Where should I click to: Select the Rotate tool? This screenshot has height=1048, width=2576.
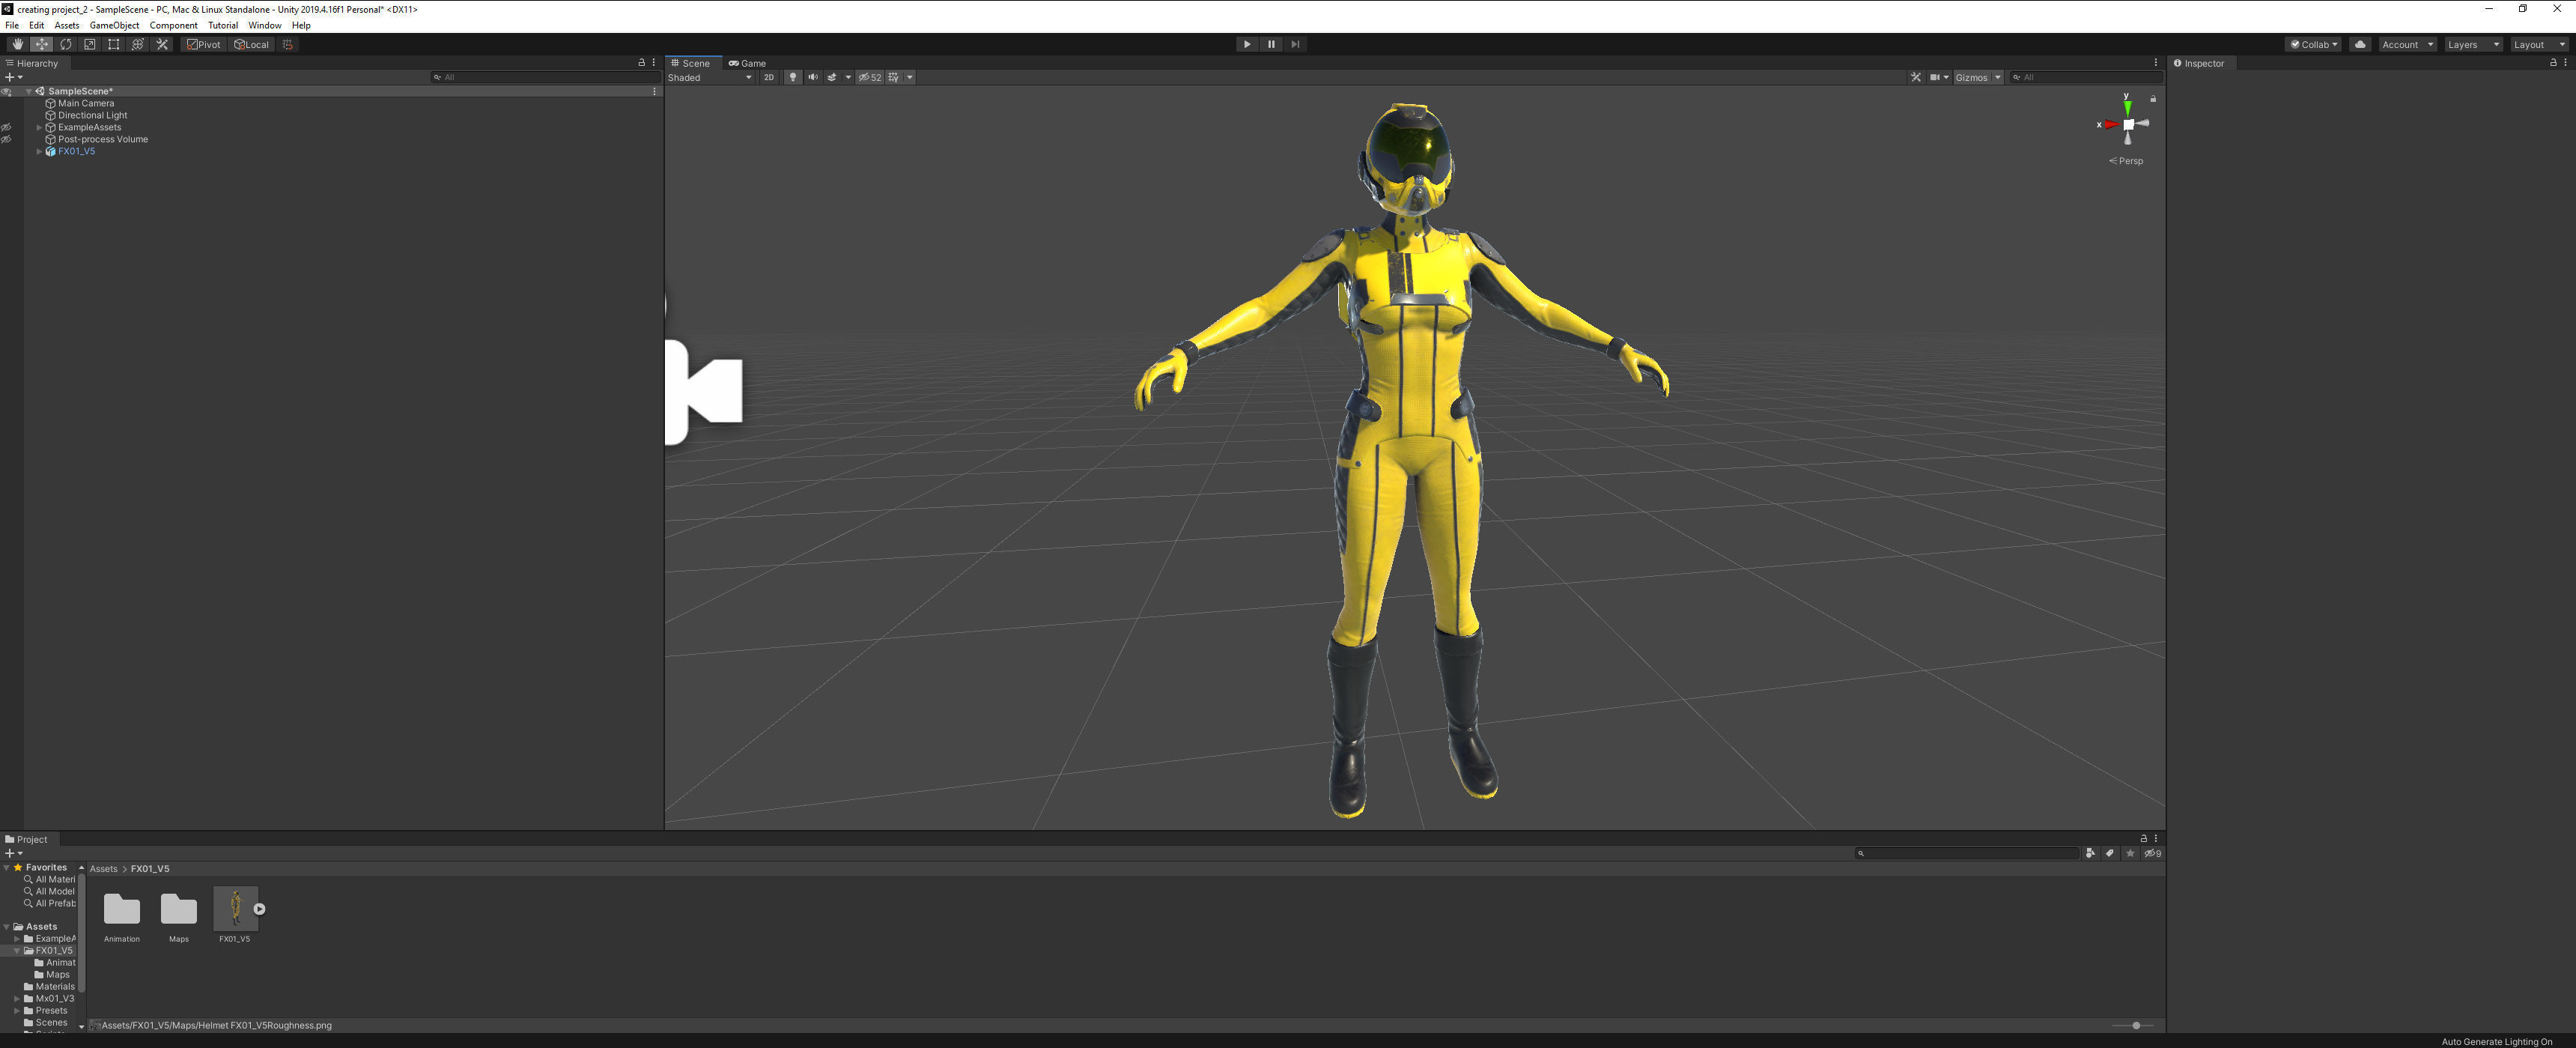[x=66, y=44]
